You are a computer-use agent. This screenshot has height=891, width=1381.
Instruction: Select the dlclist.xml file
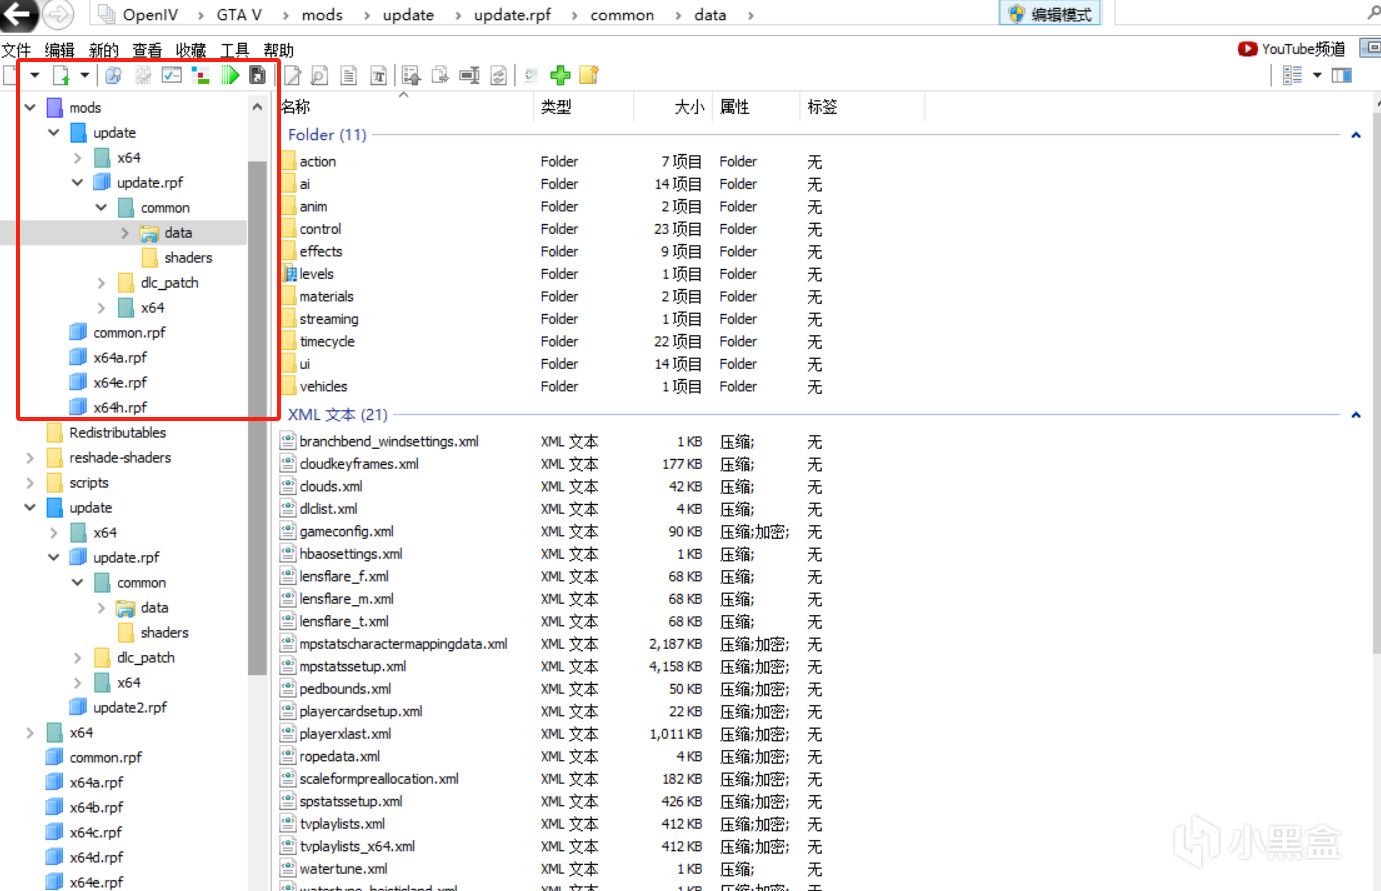coord(328,509)
